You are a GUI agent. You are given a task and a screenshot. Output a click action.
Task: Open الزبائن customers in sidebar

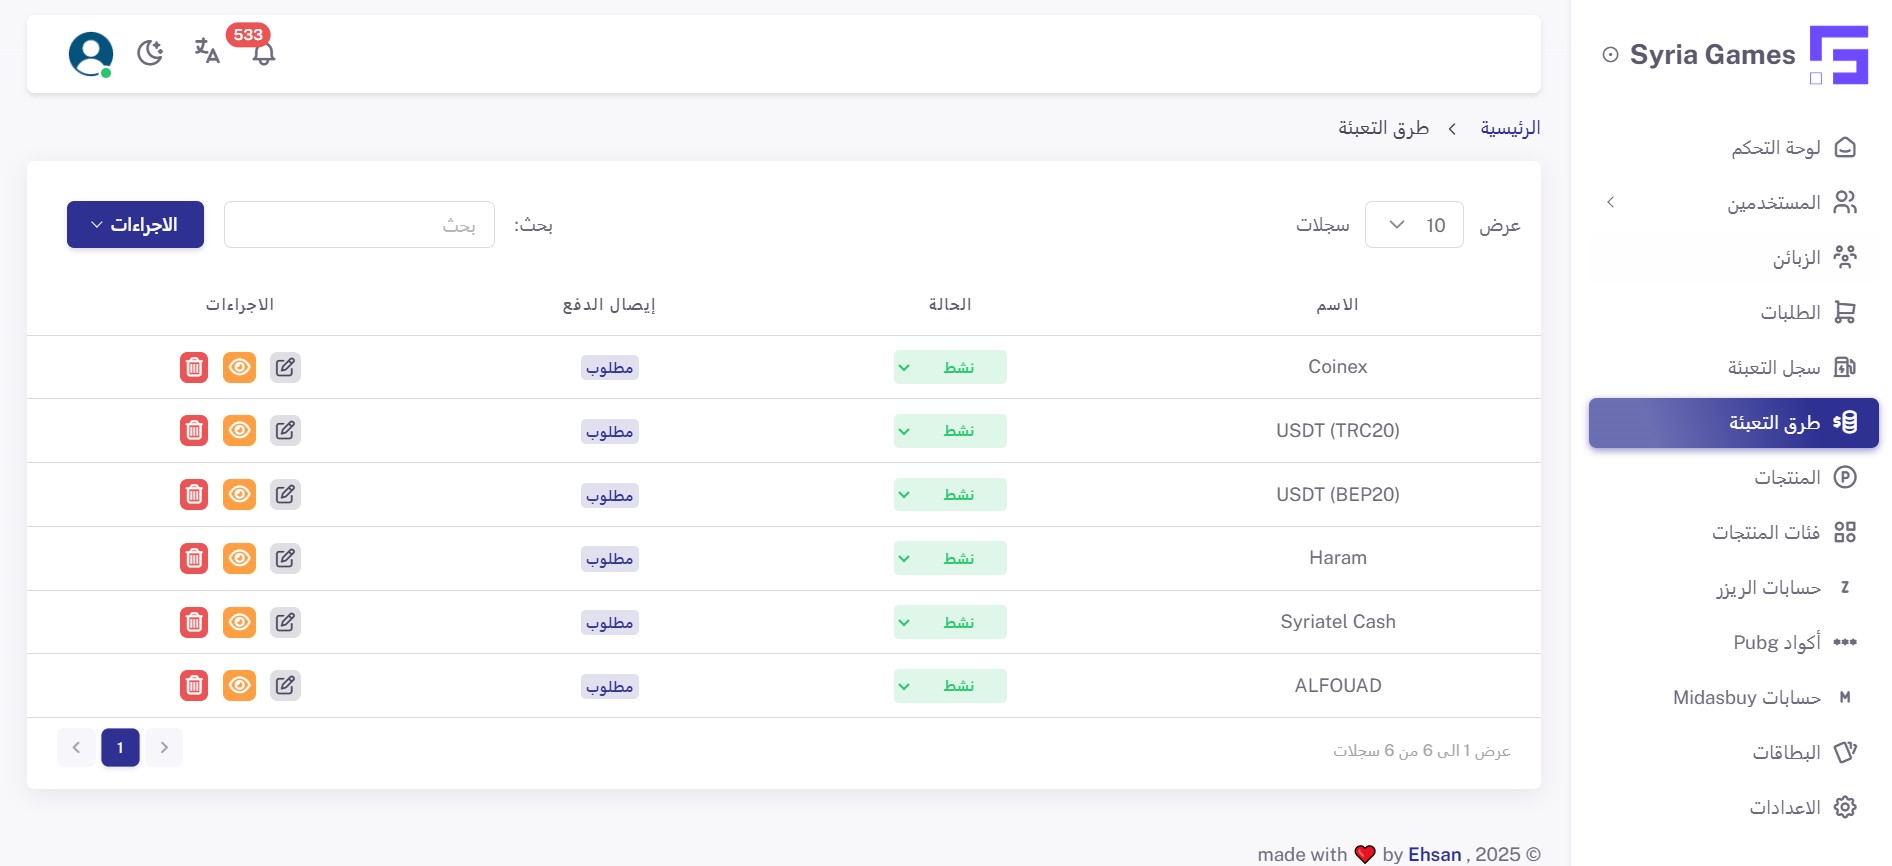[x=1734, y=258]
